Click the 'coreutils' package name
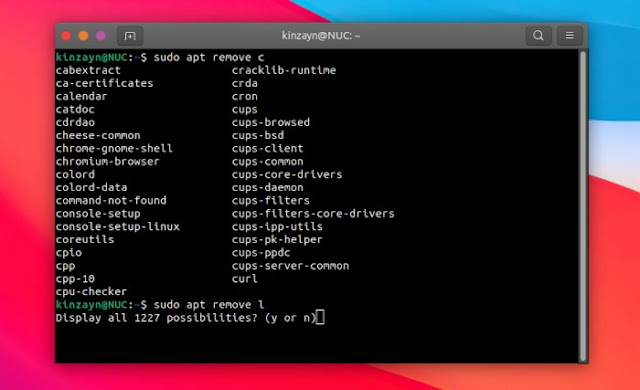Screen dimensions: 640x390 click(85, 240)
